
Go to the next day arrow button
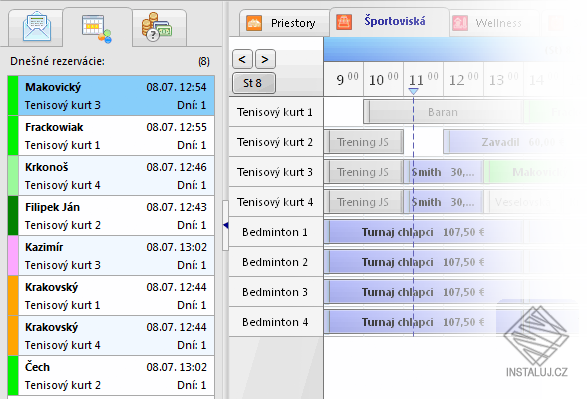tap(265, 59)
